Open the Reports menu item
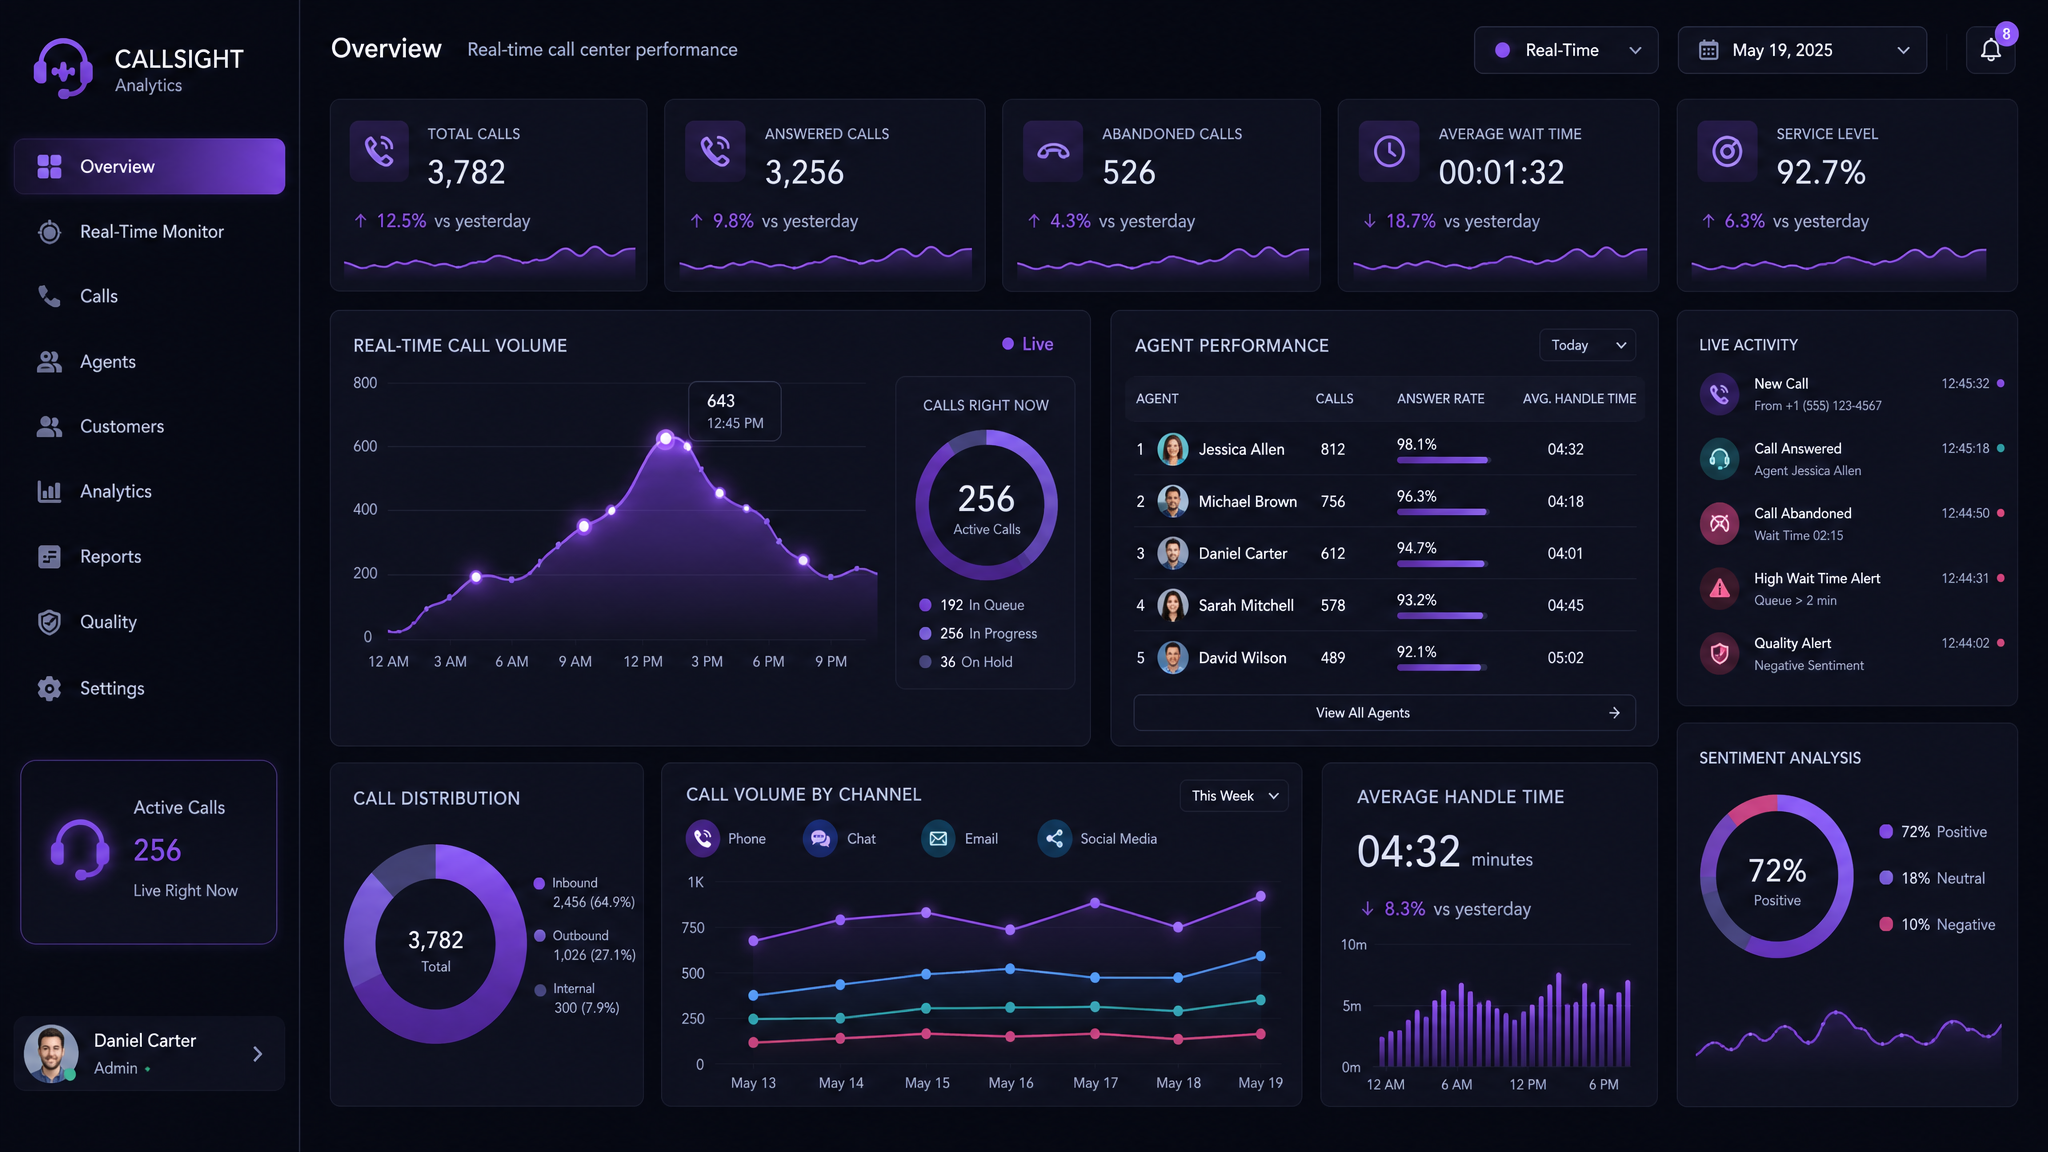2048x1152 pixels. pyautogui.click(x=149, y=556)
